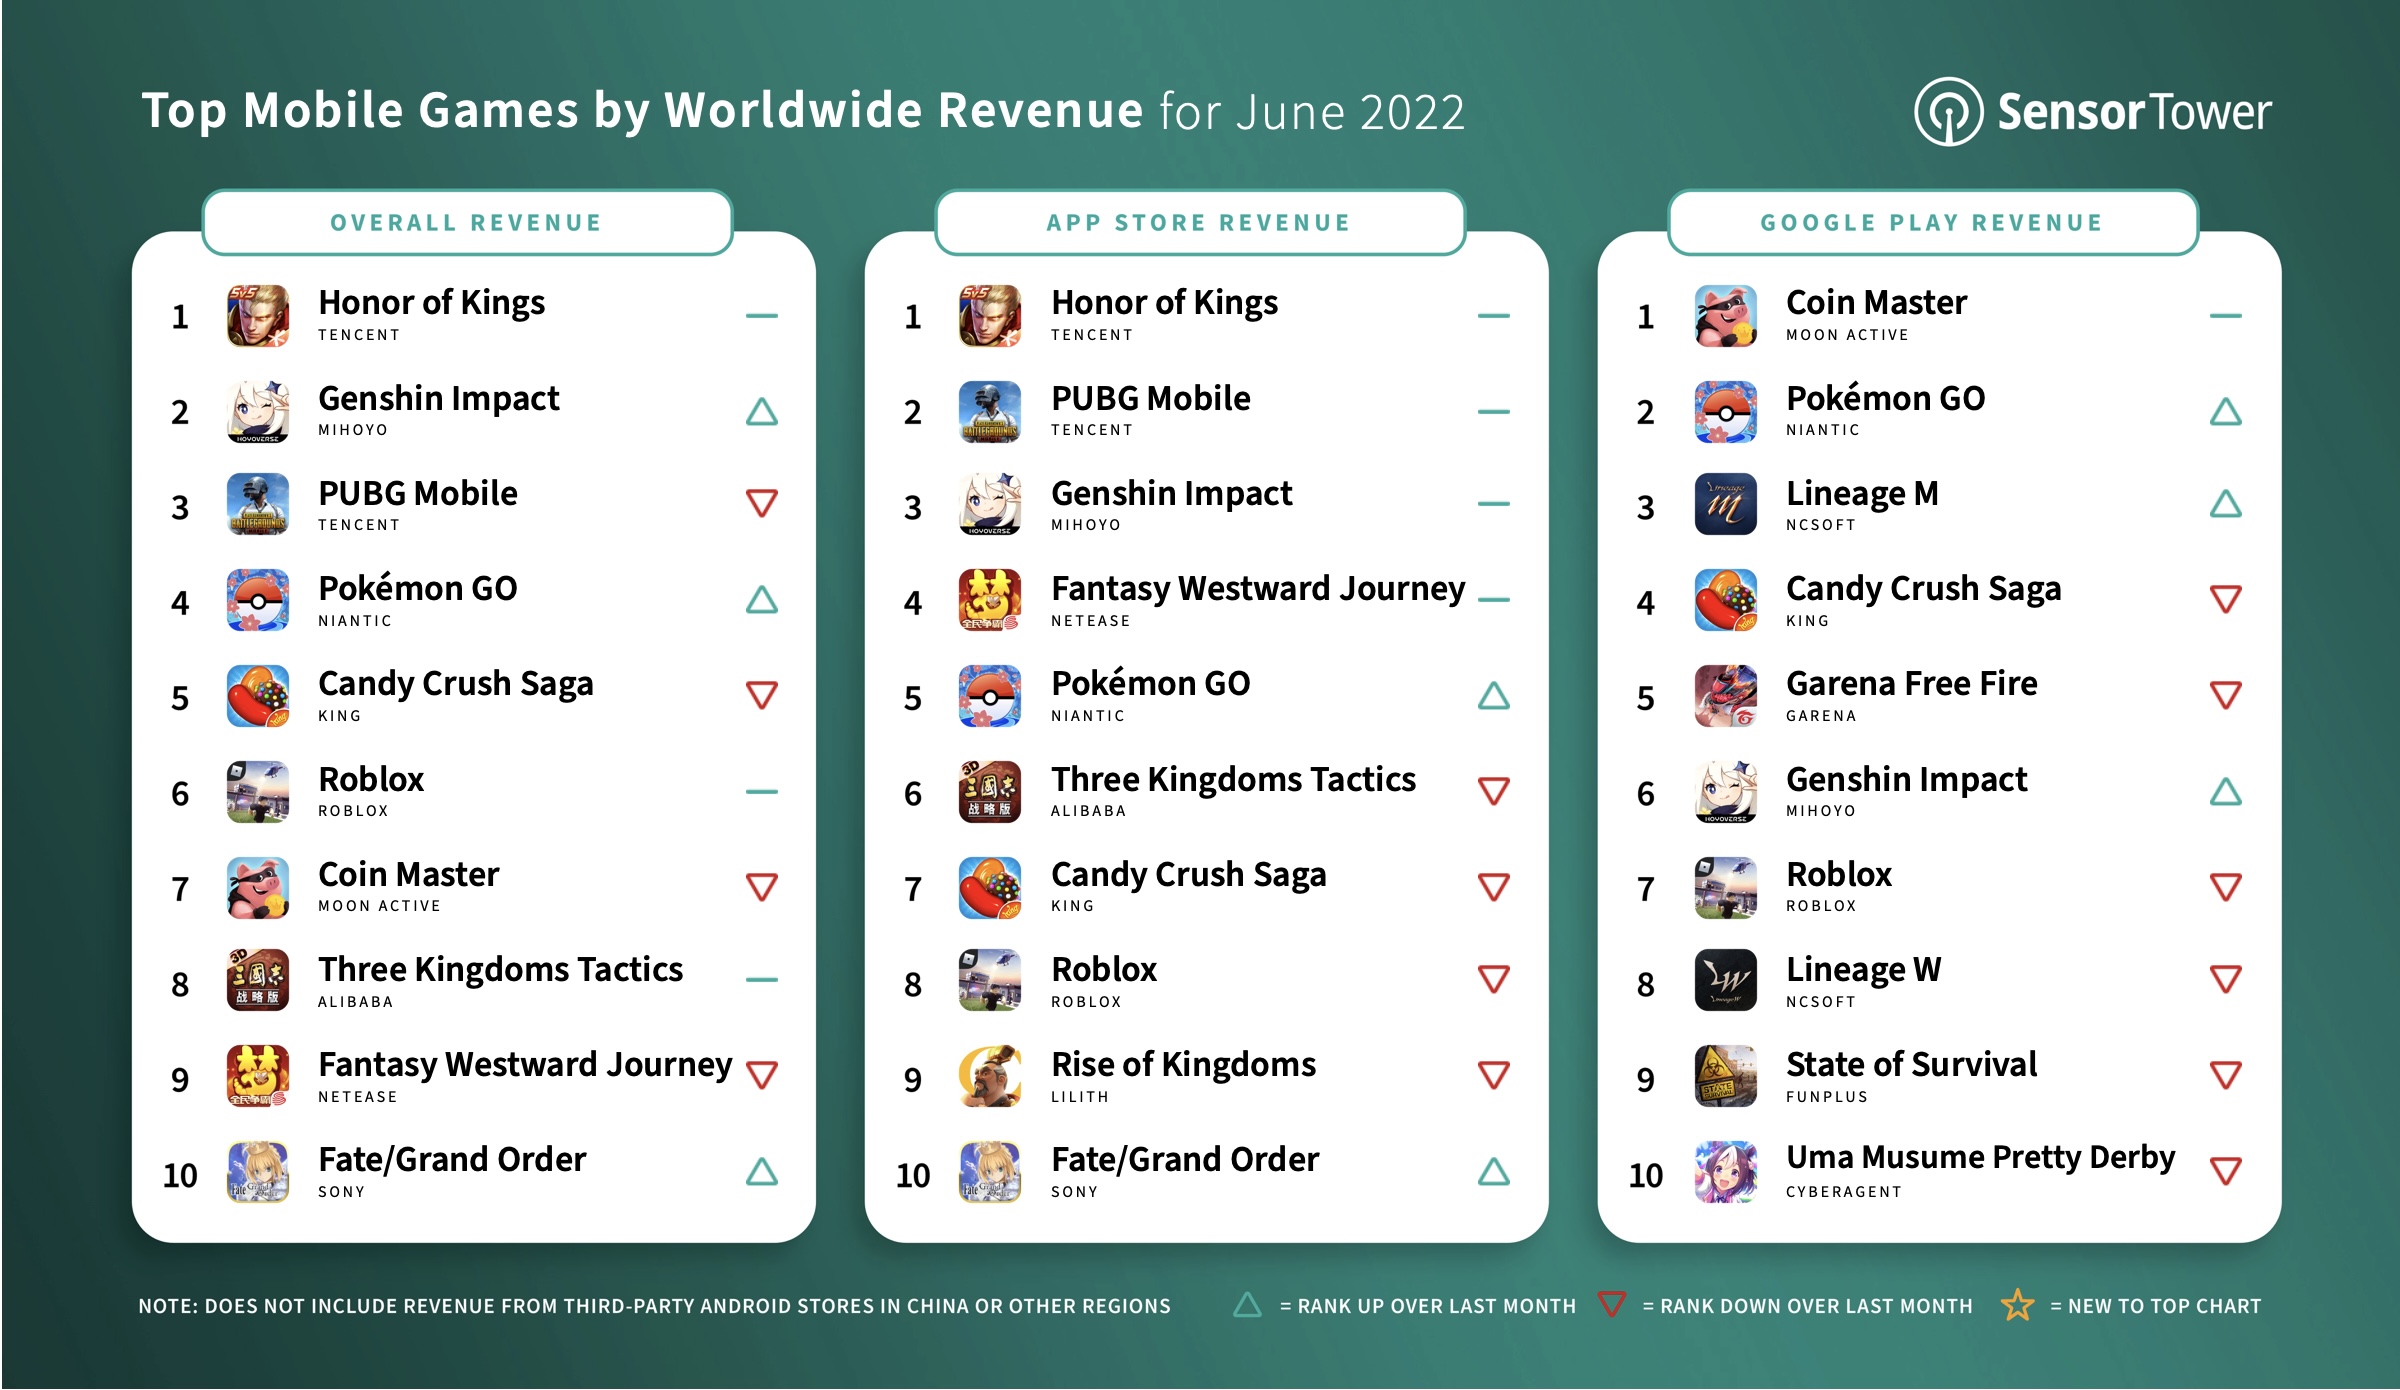Image resolution: width=2400 pixels, height=1390 pixels.
Task: Click the stable rank indicator for Honor of Kings
Action: coord(763,316)
